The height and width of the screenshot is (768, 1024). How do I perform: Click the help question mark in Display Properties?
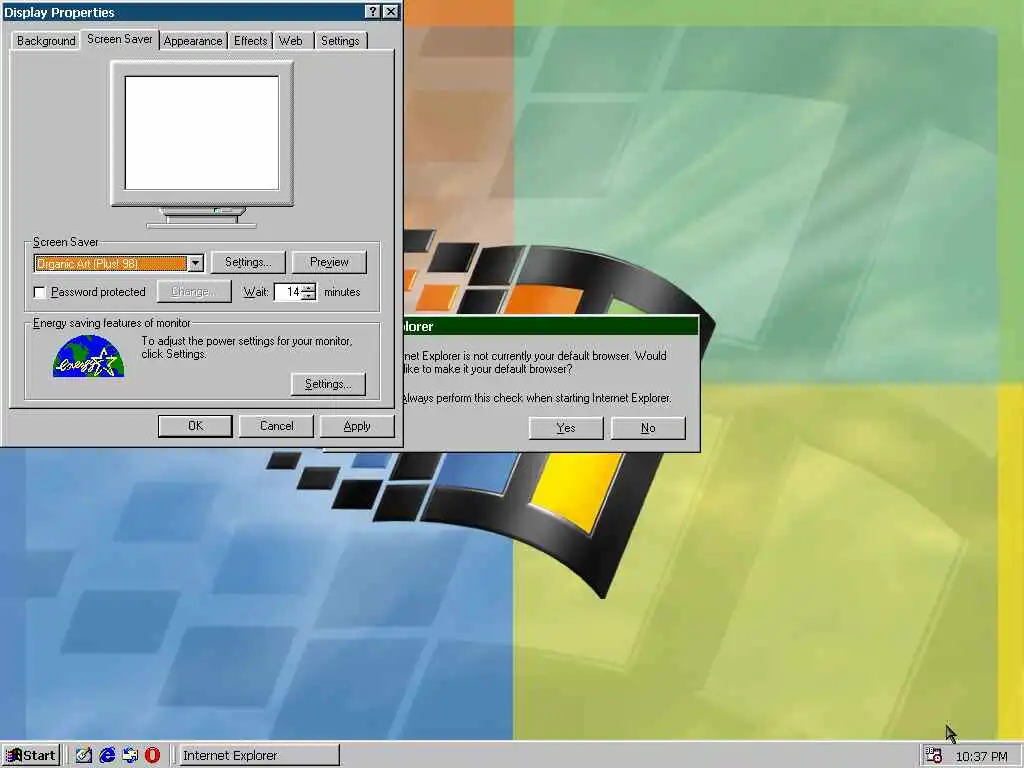372,12
